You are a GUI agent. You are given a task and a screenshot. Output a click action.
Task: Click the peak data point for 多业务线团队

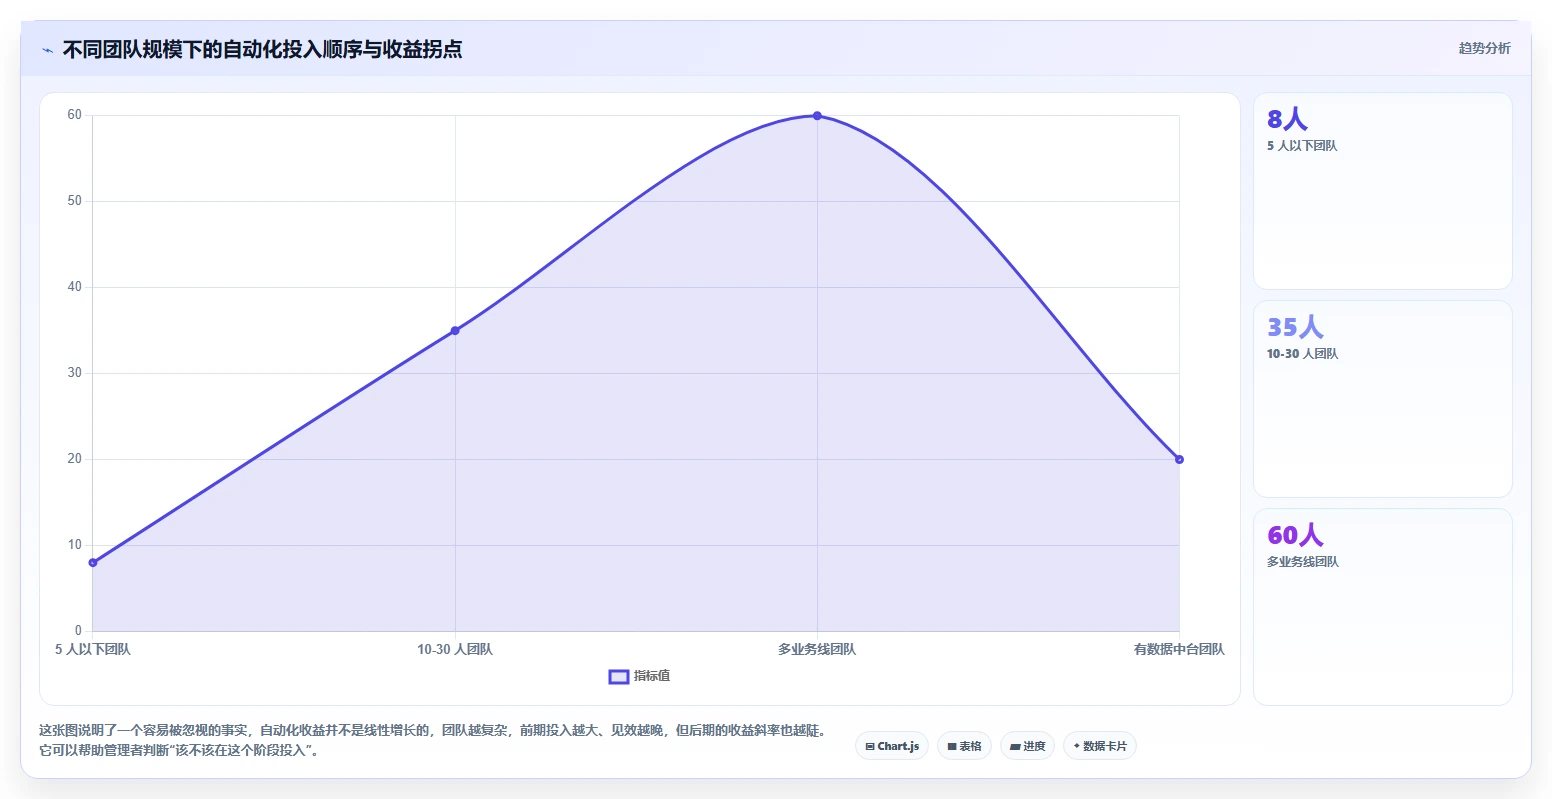817,116
